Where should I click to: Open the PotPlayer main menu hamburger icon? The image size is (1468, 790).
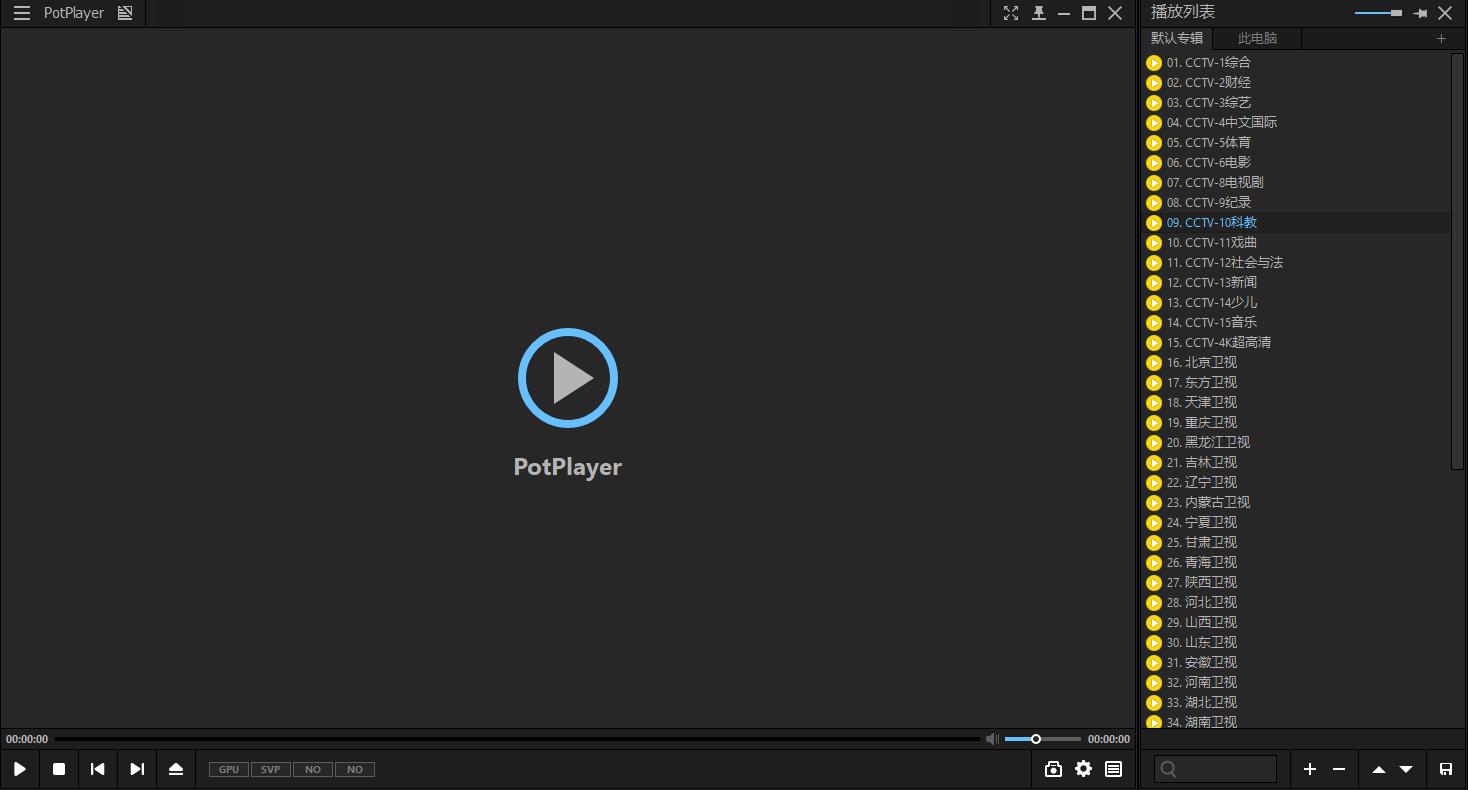21,13
